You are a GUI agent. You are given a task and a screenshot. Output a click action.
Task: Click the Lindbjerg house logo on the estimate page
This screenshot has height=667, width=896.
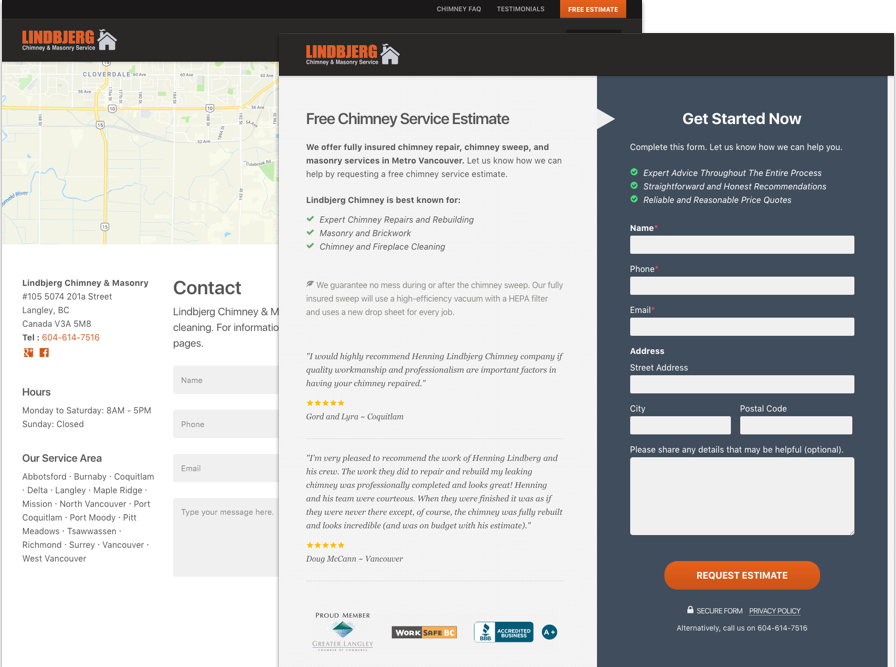point(353,54)
